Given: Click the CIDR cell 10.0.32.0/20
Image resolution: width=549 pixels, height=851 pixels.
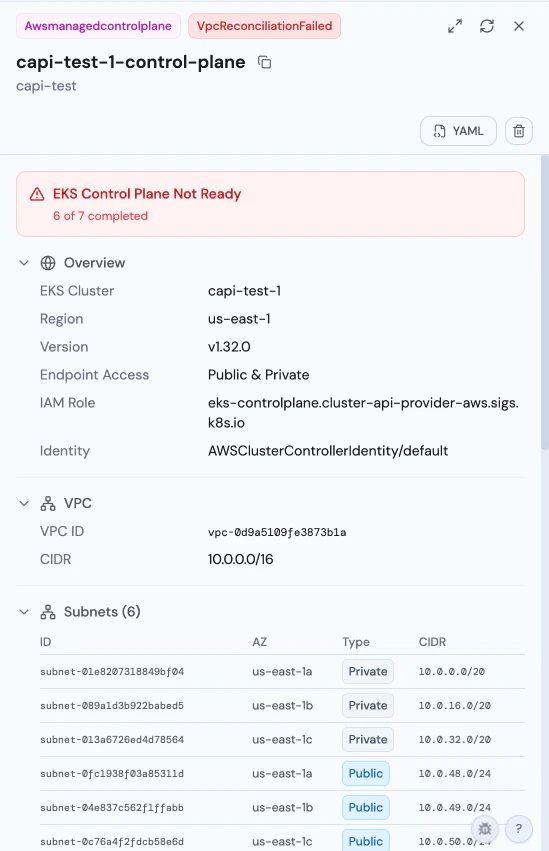Looking at the screenshot, I should tap(455, 740).
